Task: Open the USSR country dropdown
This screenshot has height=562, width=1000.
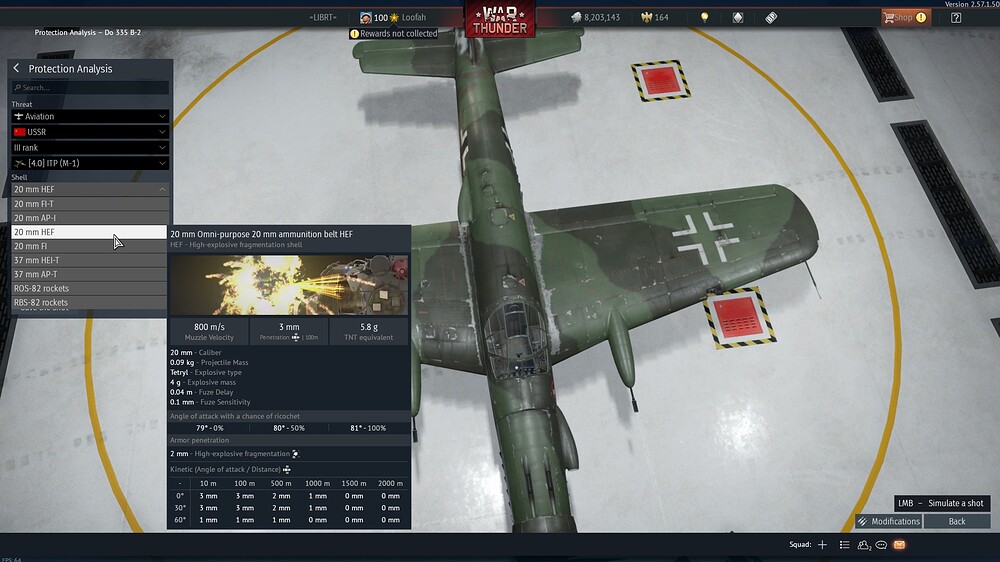Action: [x=90, y=131]
